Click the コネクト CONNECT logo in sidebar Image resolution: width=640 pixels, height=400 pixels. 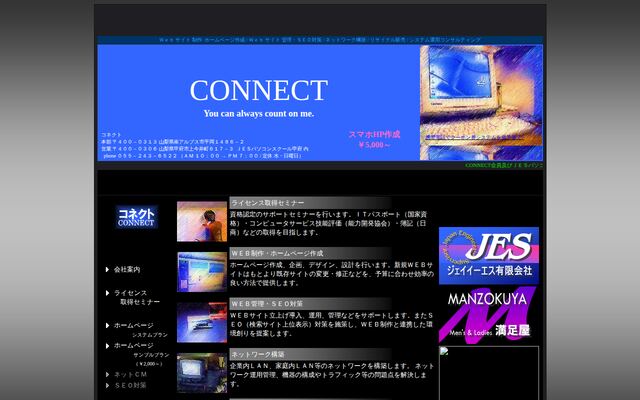click(136, 217)
